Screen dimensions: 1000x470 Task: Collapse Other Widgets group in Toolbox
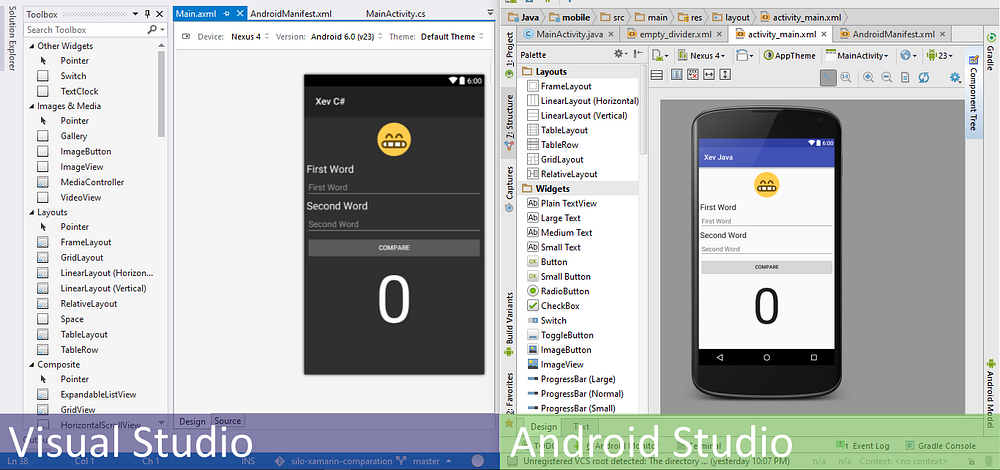[x=32, y=46]
